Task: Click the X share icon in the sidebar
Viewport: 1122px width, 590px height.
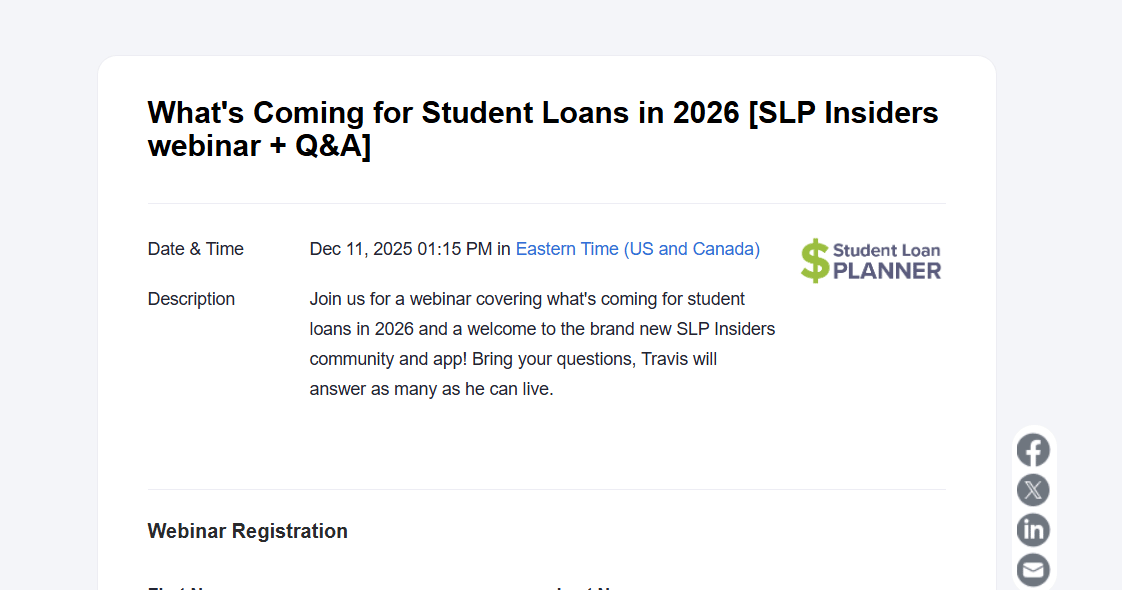Action: pyautogui.click(x=1033, y=490)
